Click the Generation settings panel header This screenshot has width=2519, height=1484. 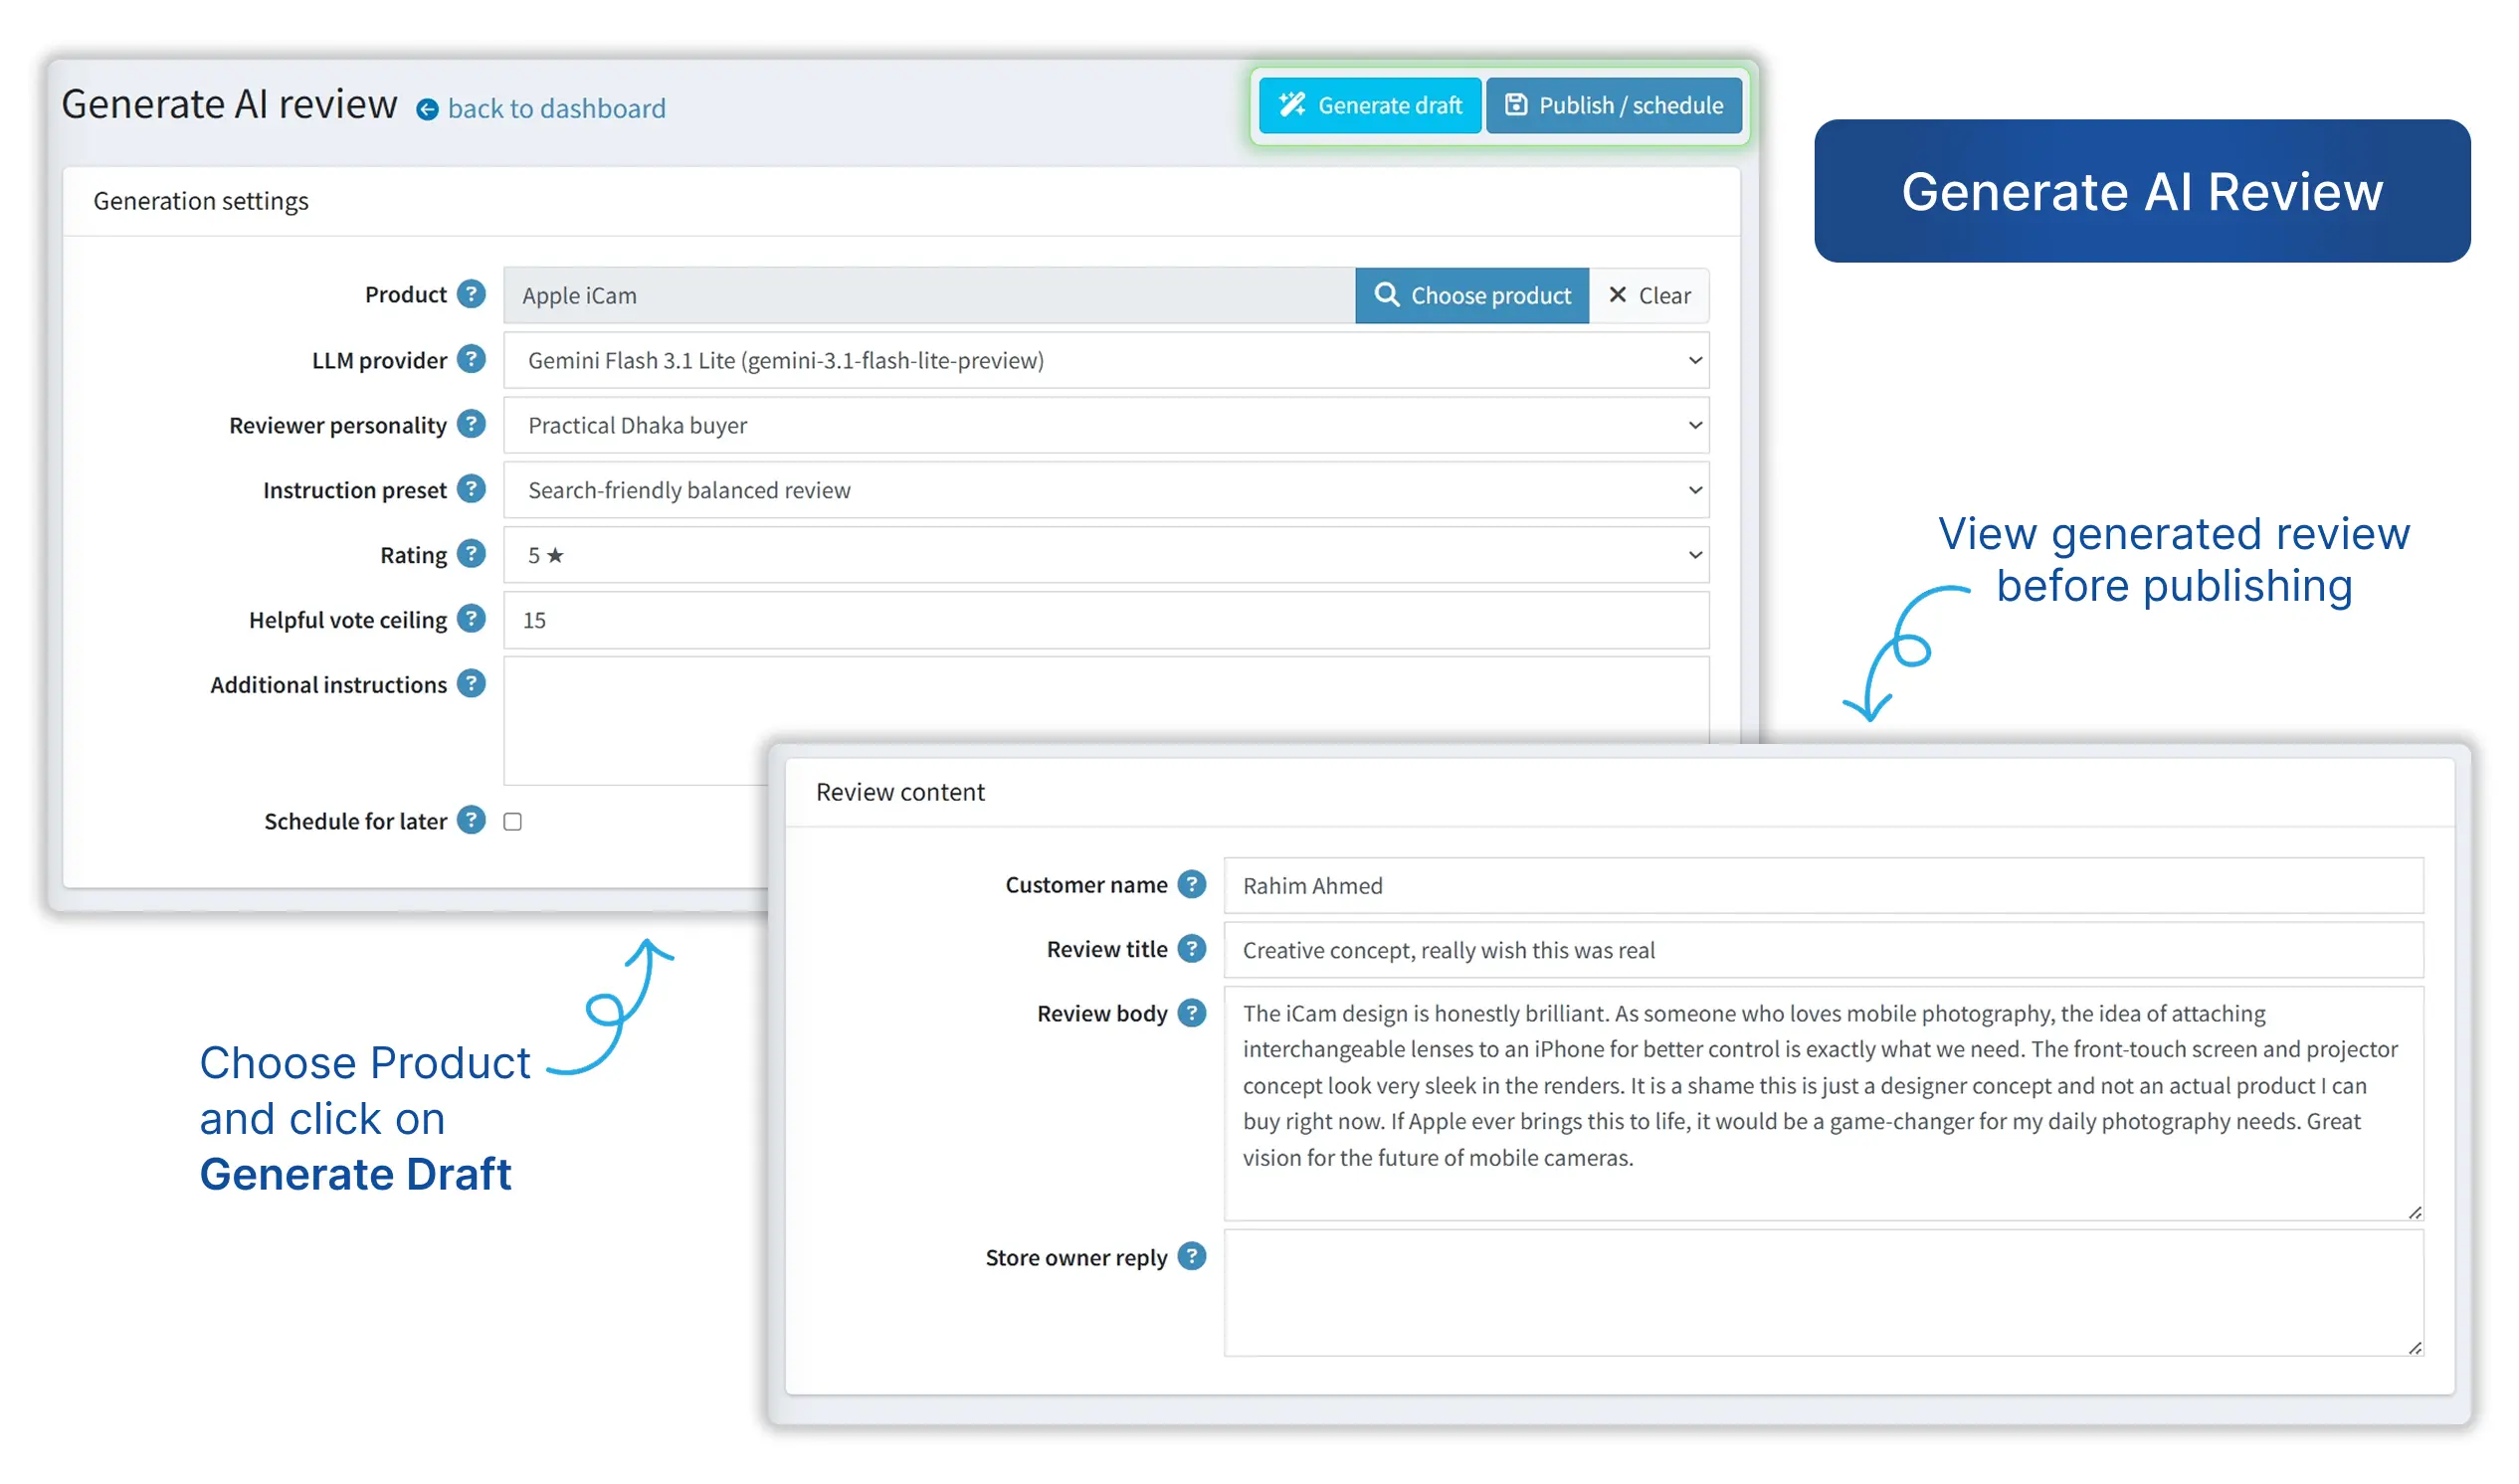click(901, 201)
